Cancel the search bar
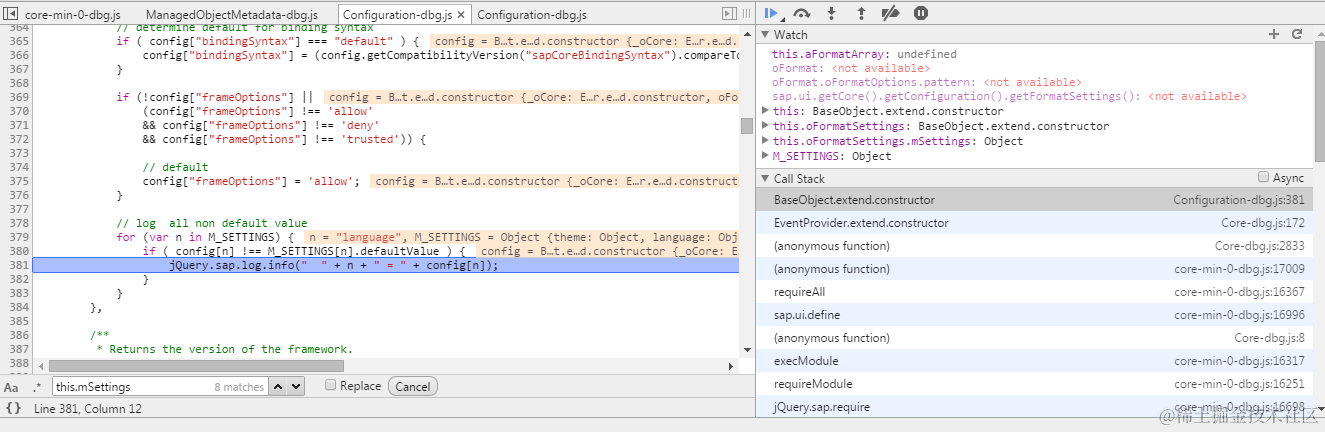The image size is (1325, 432). pos(412,386)
